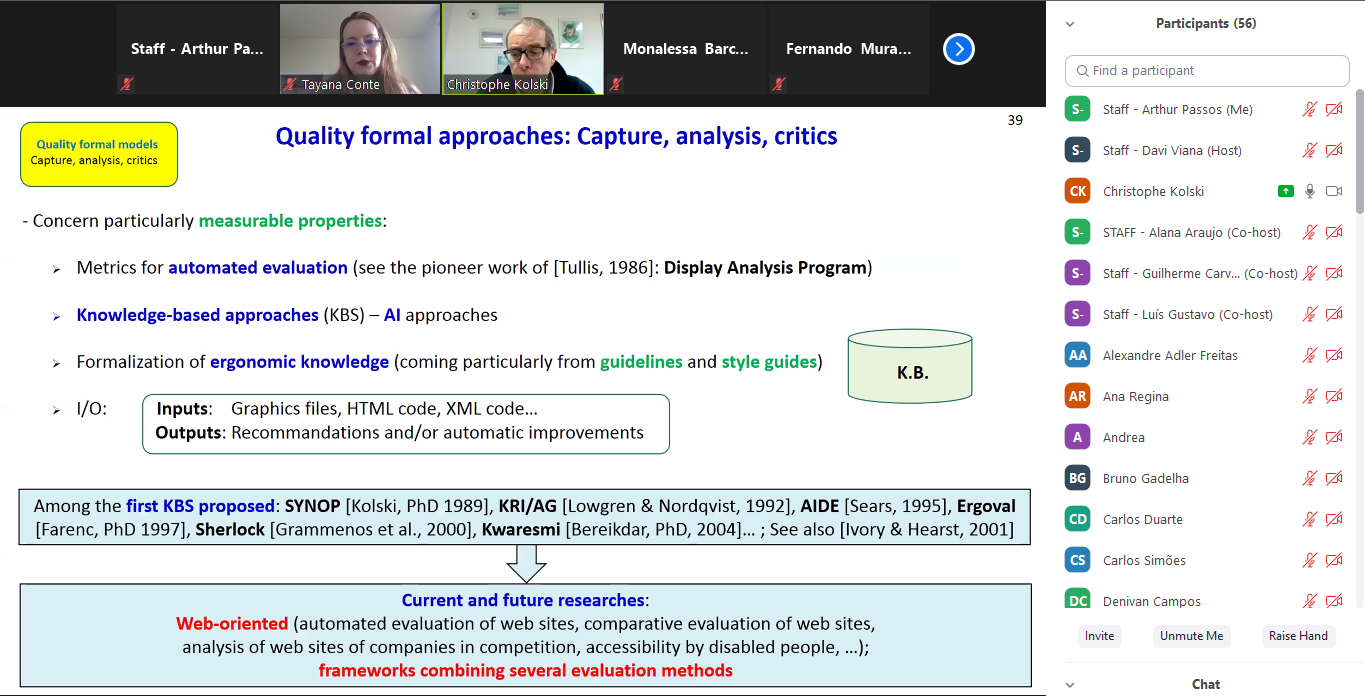Click Christophe Kolski's green screen-share indicator icon
The width and height of the screenshot is (1365, 696).
point(1285,191)
